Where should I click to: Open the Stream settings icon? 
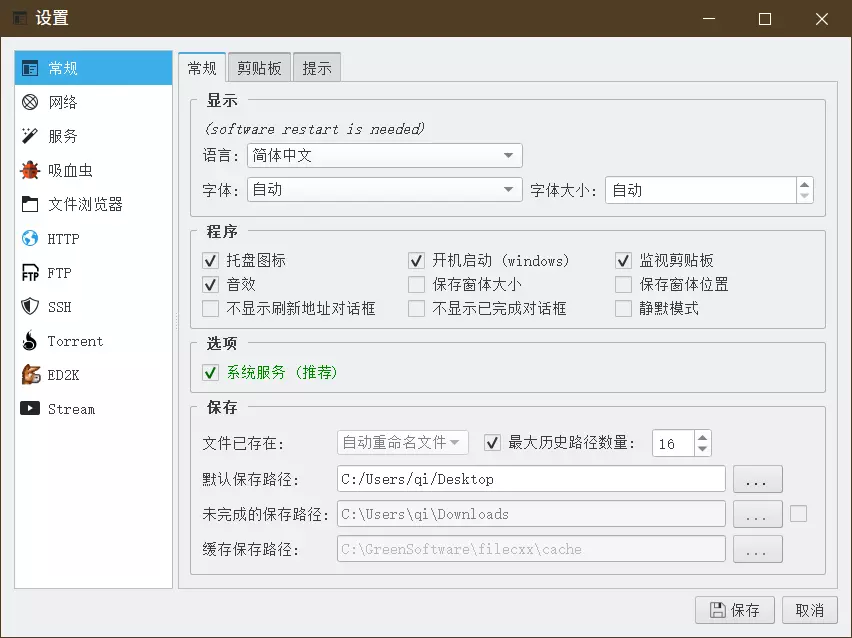click(x=30, y=409)
